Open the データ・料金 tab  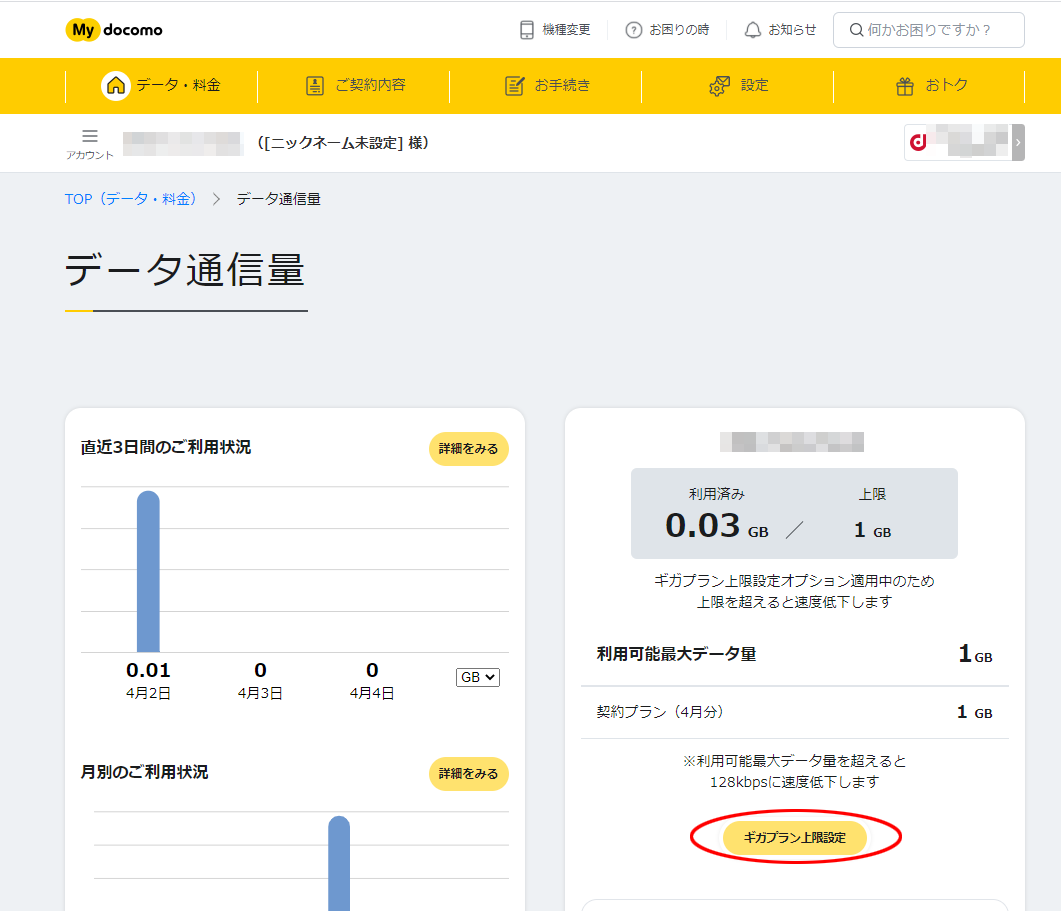162,85
